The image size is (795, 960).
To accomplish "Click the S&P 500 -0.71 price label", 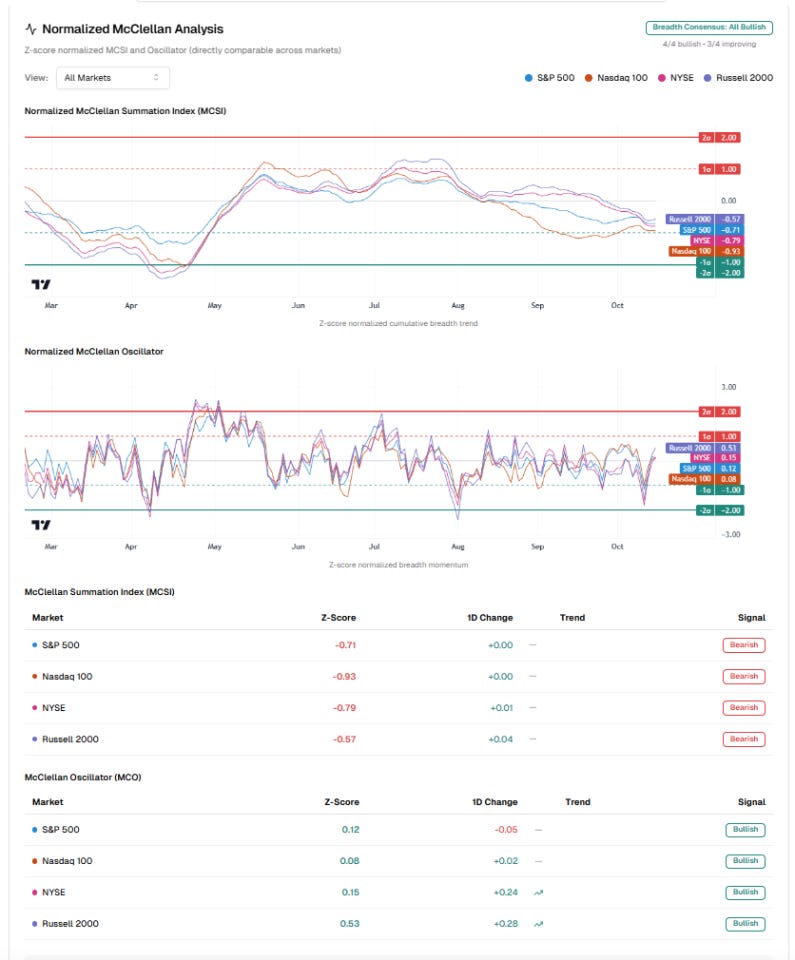I will [712, 230].
